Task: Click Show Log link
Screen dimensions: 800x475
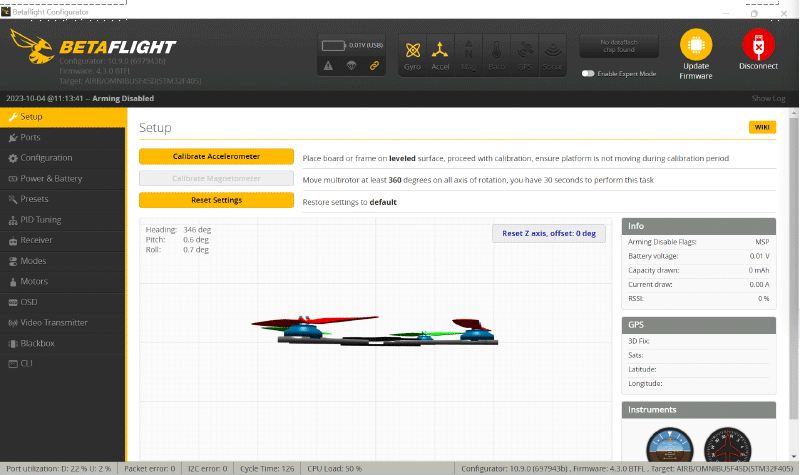Action: click(768, 99)
